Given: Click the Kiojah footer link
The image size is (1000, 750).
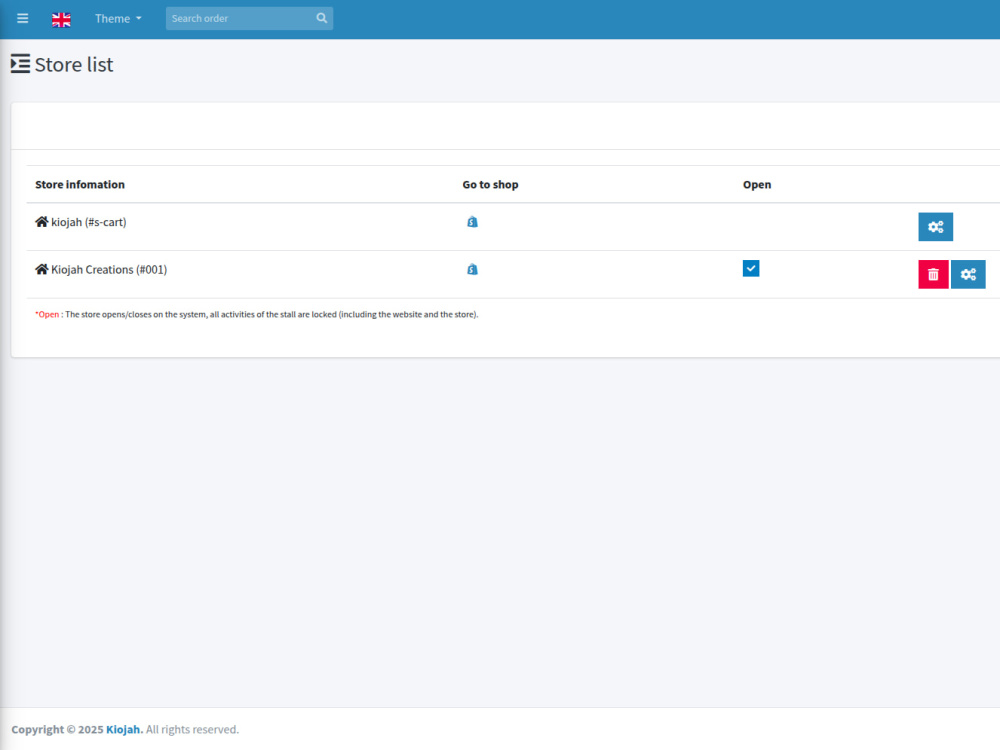Looking at the screenshot, I should [x=124, y=730].
